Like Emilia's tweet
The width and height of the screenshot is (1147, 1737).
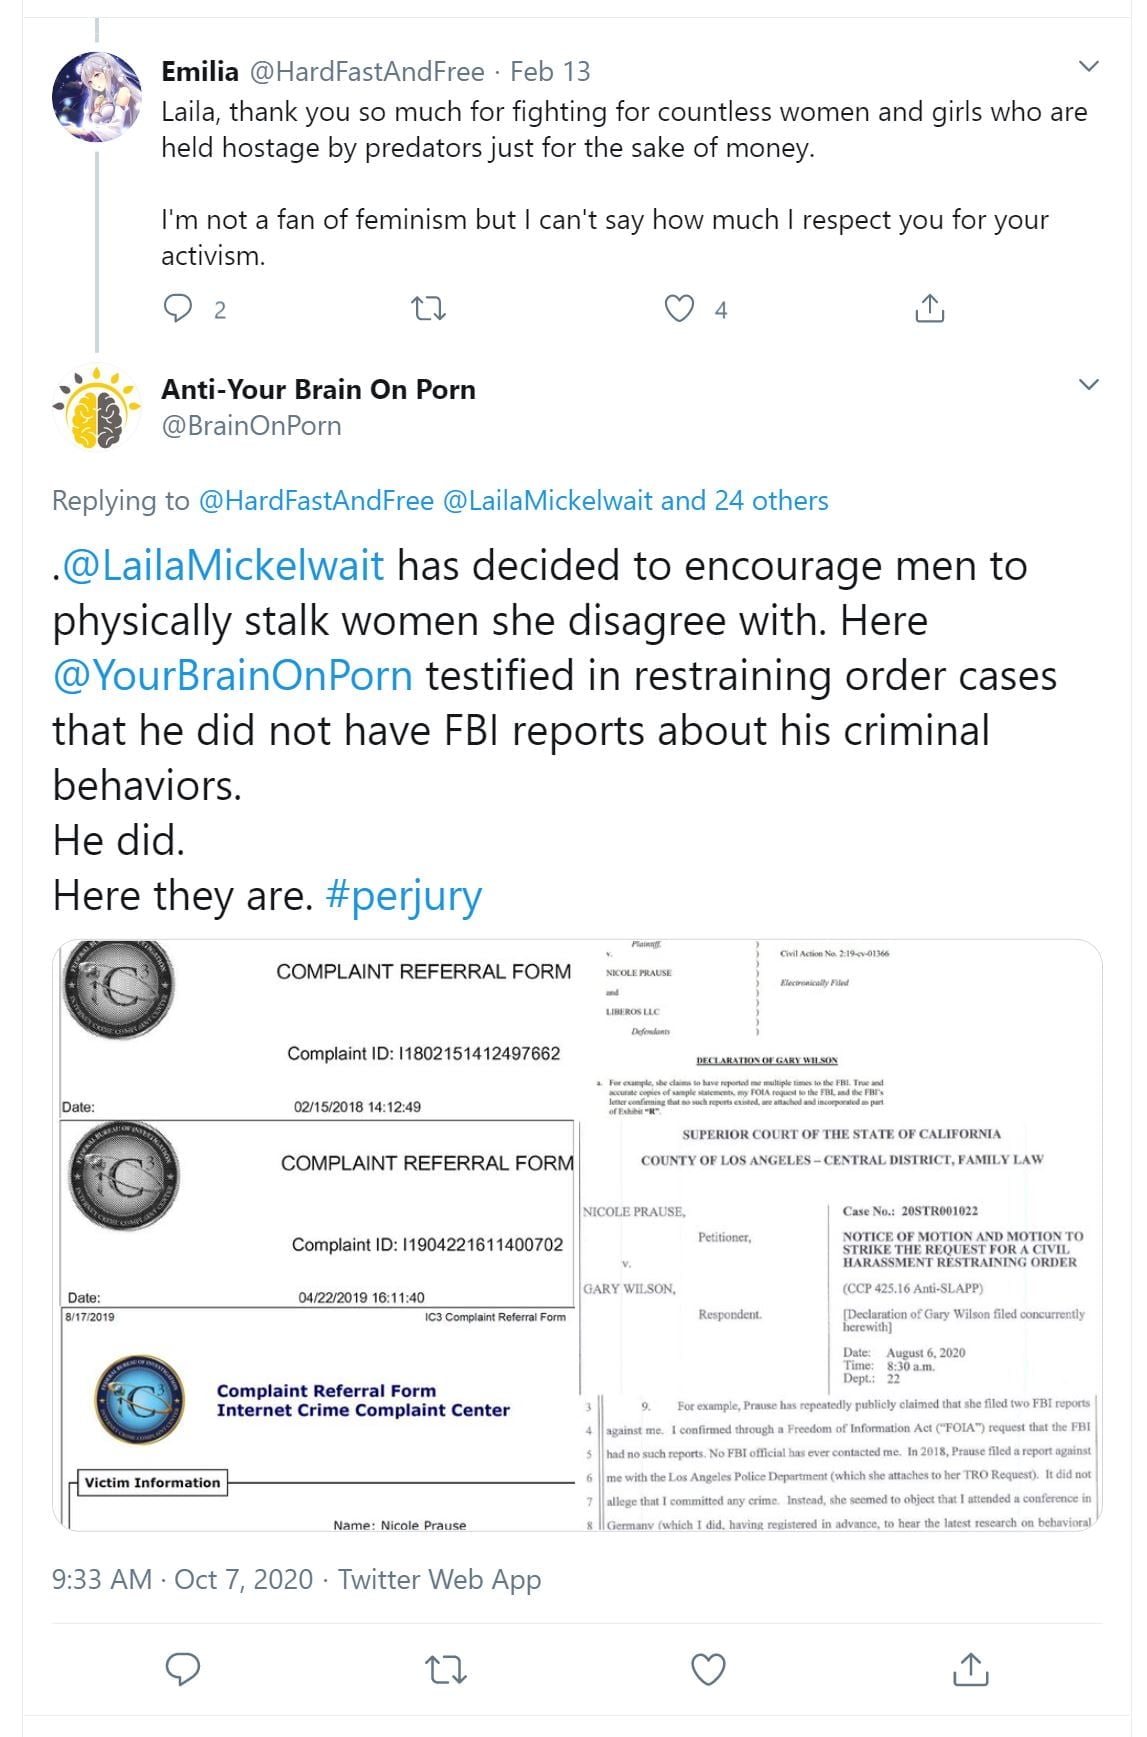[x=680, y=309]
